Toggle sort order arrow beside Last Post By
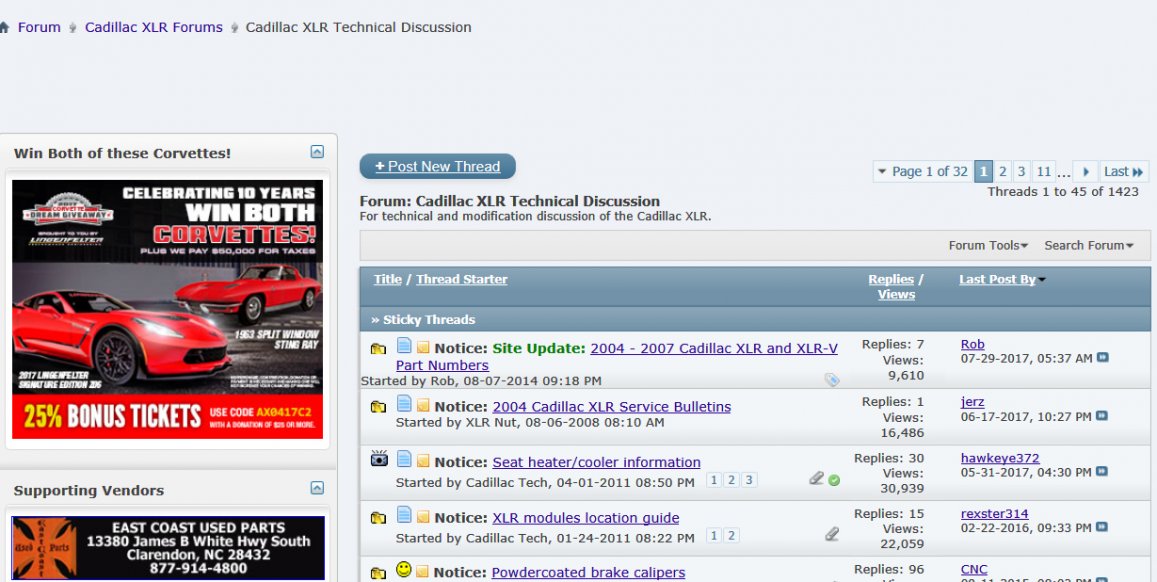This screenshot has height=582, width=1157. (1042, 280)
